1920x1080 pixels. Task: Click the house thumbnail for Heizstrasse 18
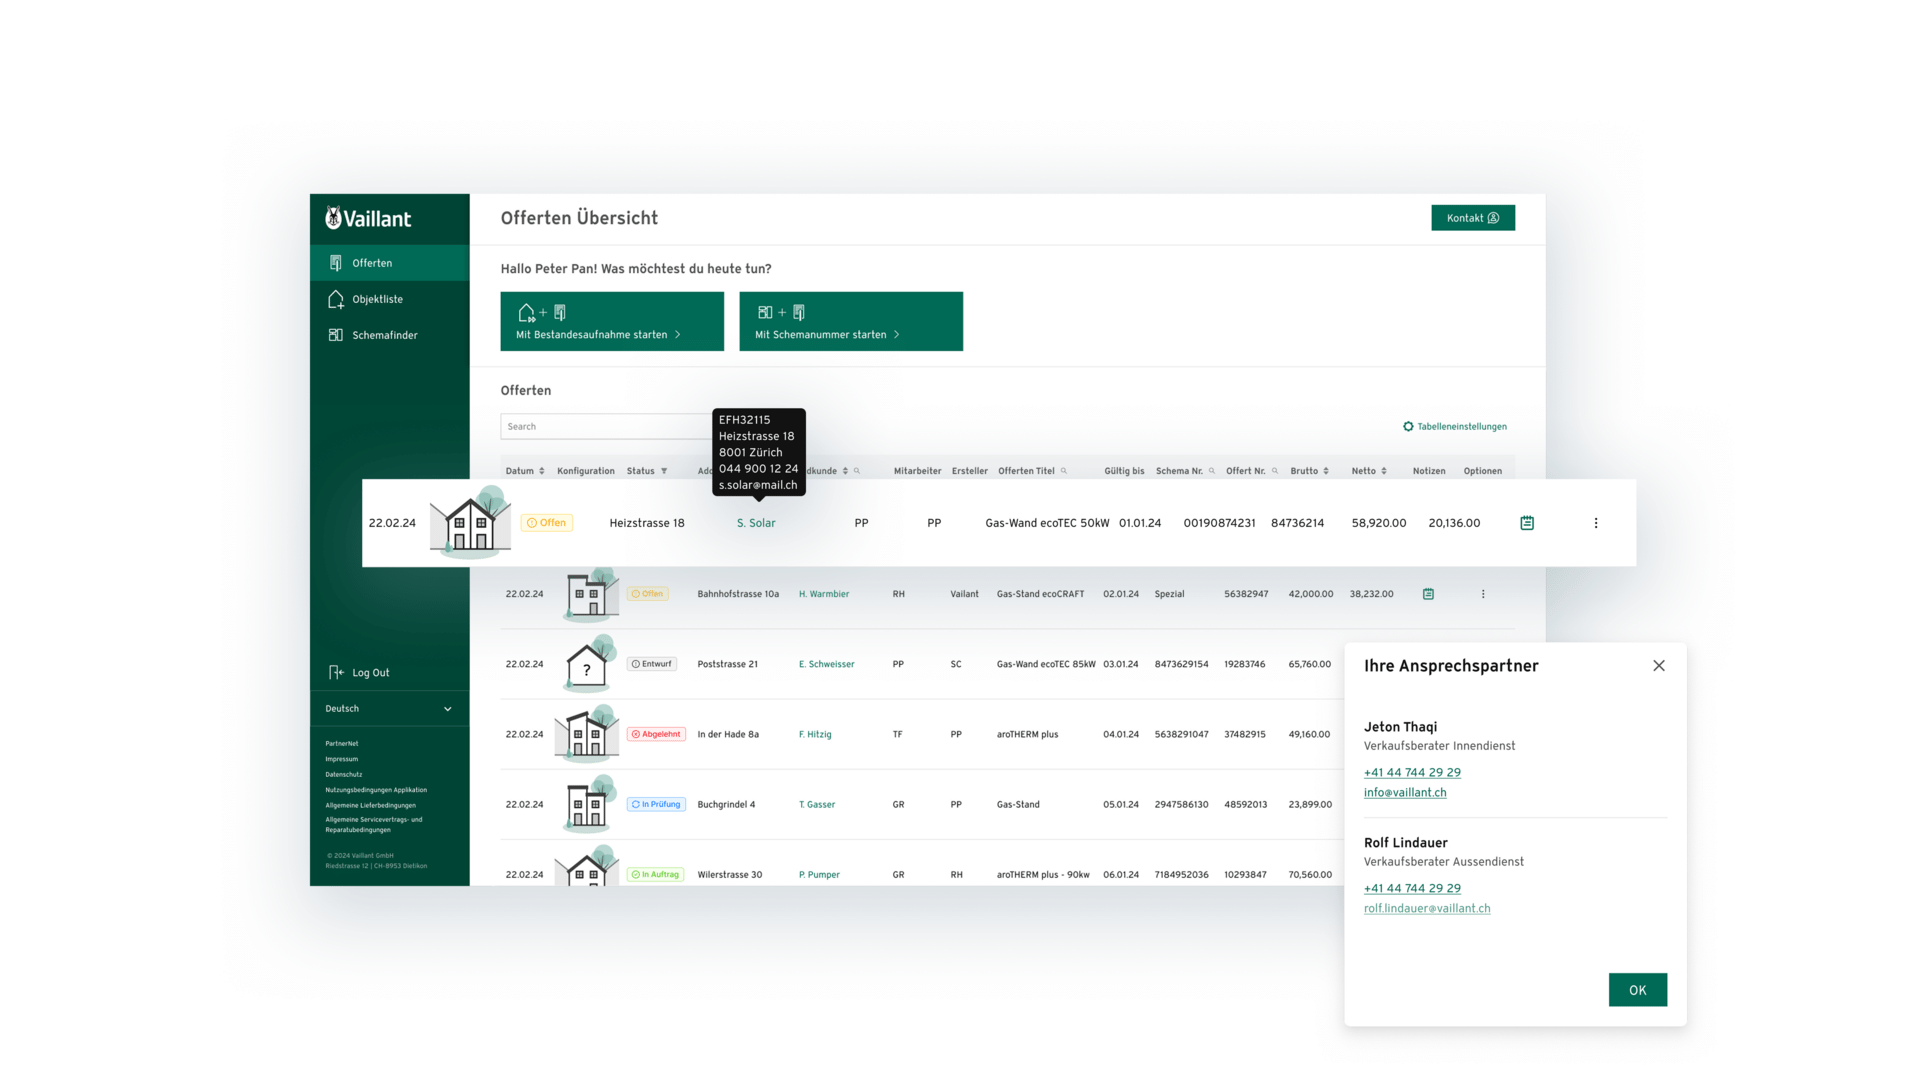[x=471, y=521]
